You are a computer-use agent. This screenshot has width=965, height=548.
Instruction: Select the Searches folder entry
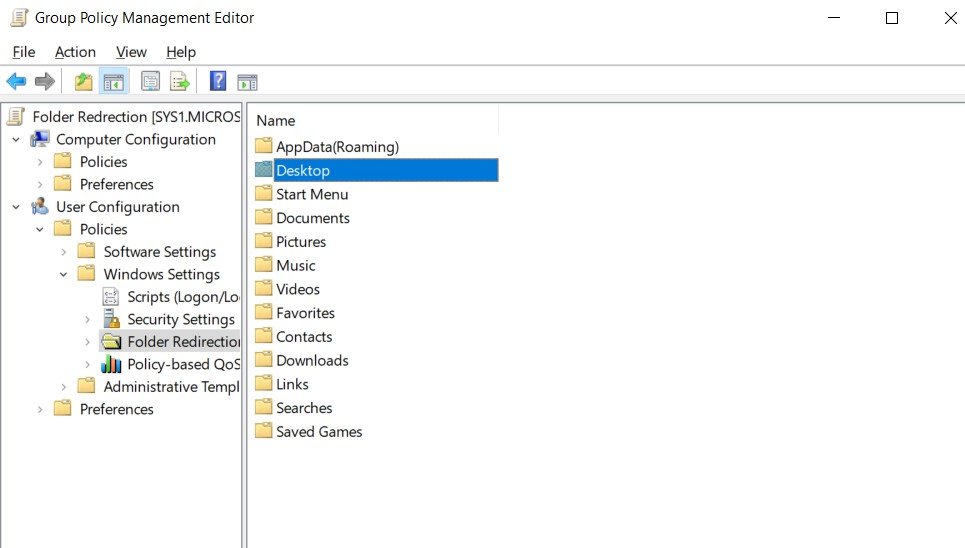coord(304,408)
